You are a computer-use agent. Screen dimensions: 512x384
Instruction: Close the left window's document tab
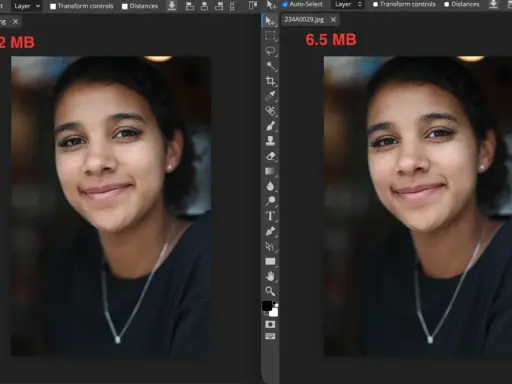(x=15, y=22)
